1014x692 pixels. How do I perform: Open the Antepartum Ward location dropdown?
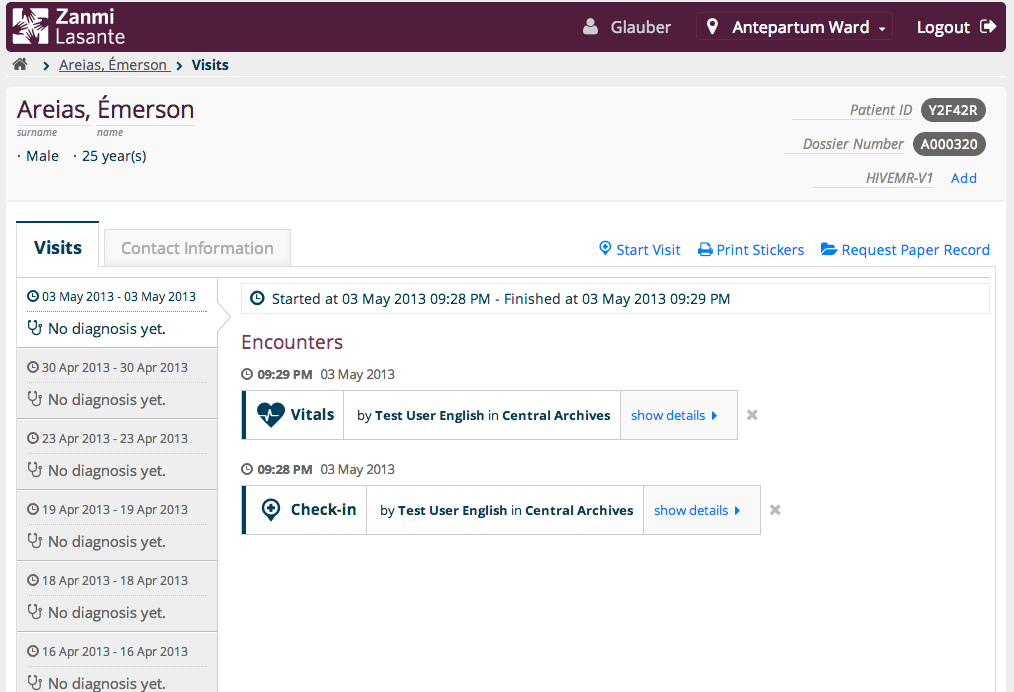(x=797, y=27)
